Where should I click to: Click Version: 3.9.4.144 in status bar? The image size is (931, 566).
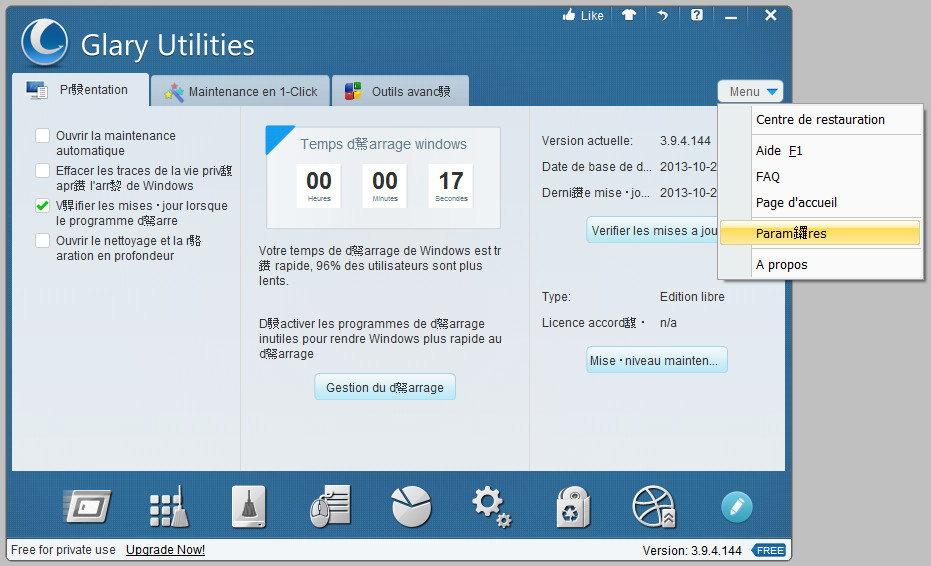tap(692, 551)
